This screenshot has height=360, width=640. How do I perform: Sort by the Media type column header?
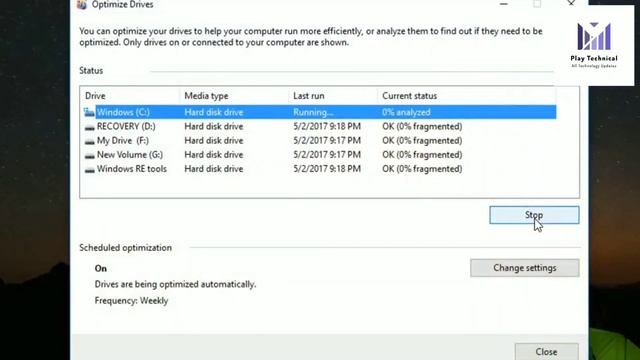(x=234, y=96)
